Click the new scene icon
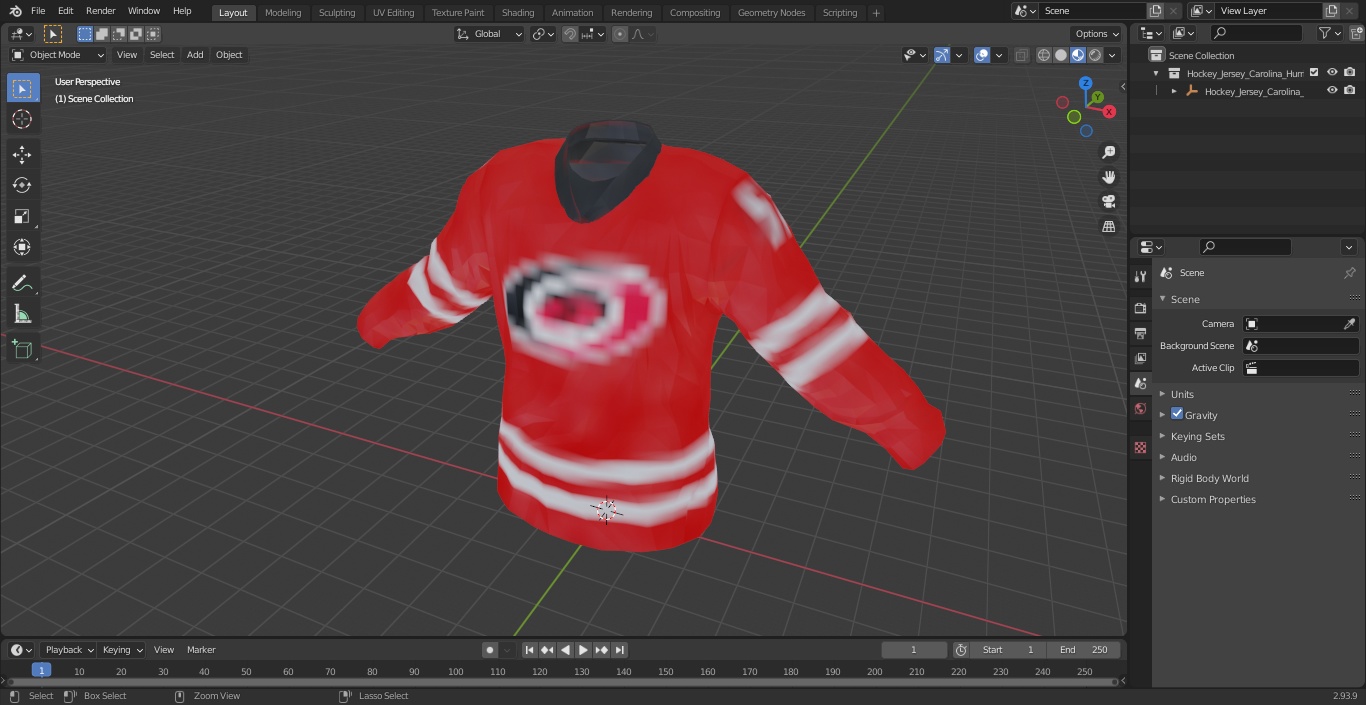This screenshot has height=705, width=1366. click(1155, 11)
